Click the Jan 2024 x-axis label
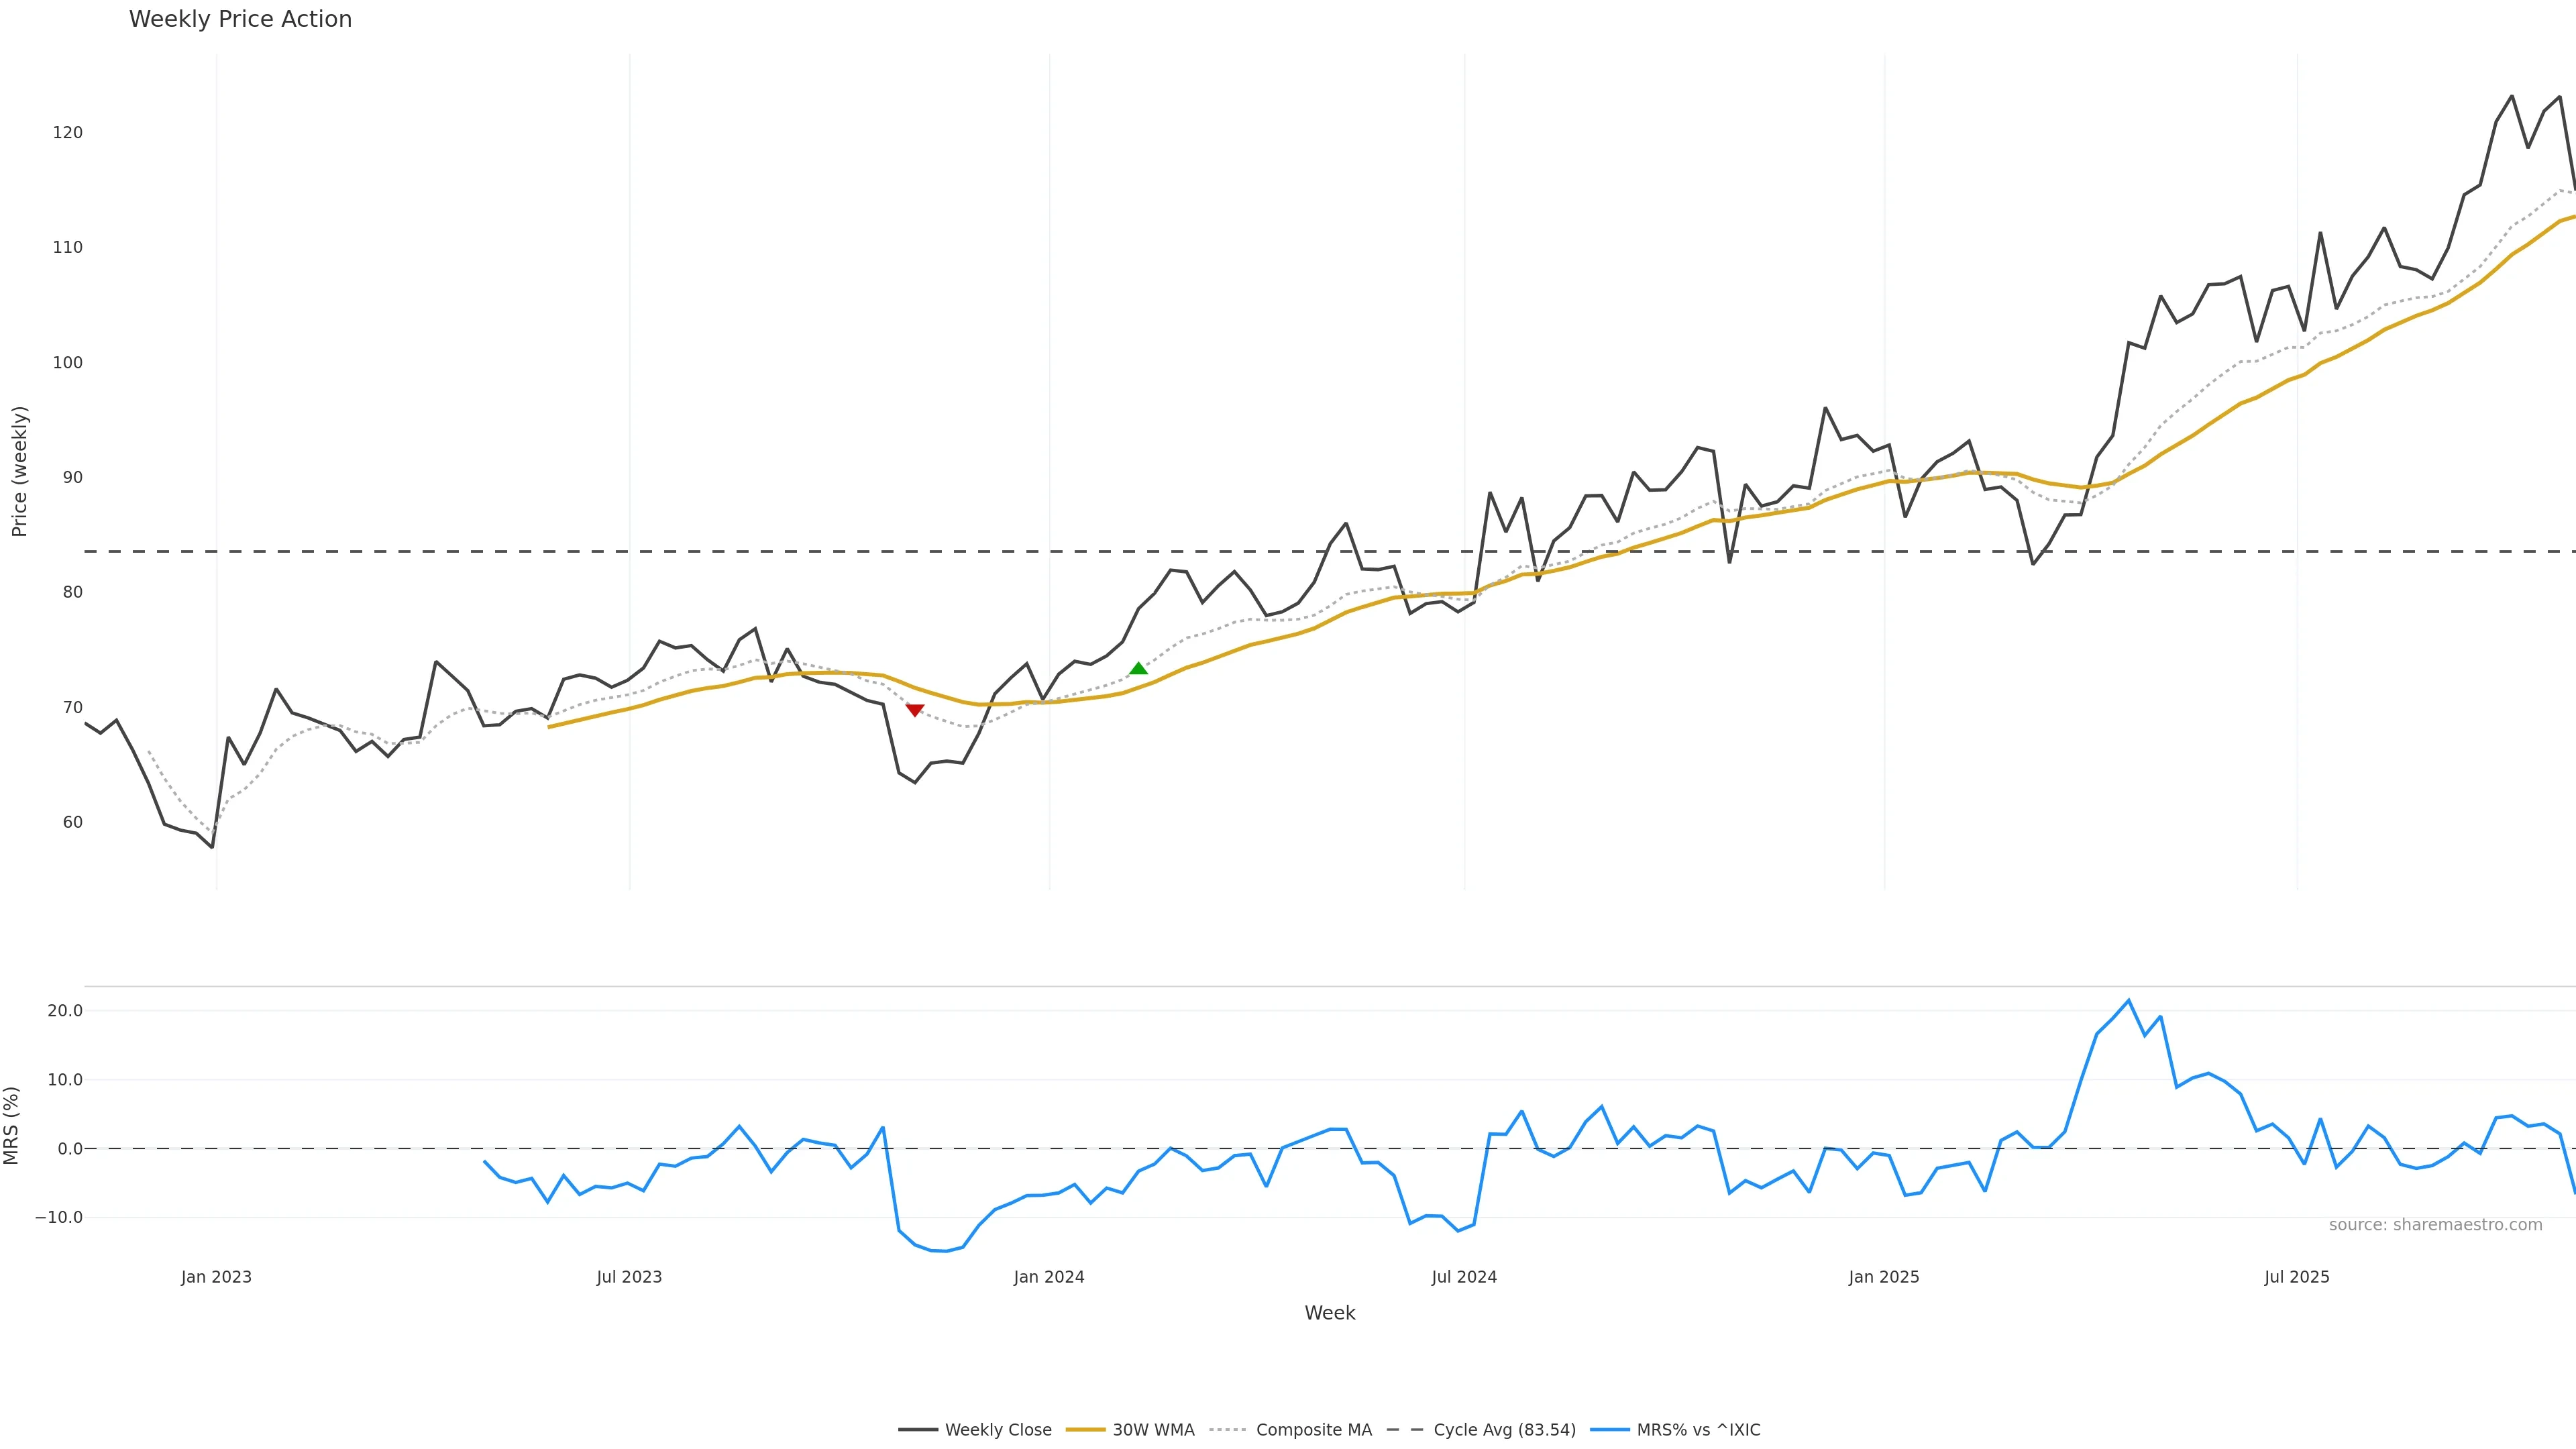Screen dimensions: 2576x1449 coord(1049,1277)
